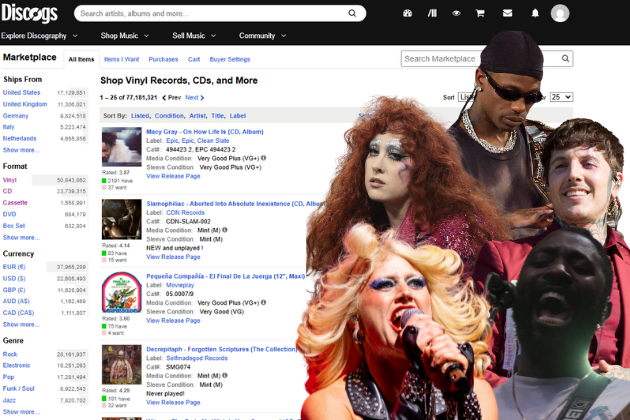
Task: Open the dashboard gauge icon
Action: (x=407, y=14)
